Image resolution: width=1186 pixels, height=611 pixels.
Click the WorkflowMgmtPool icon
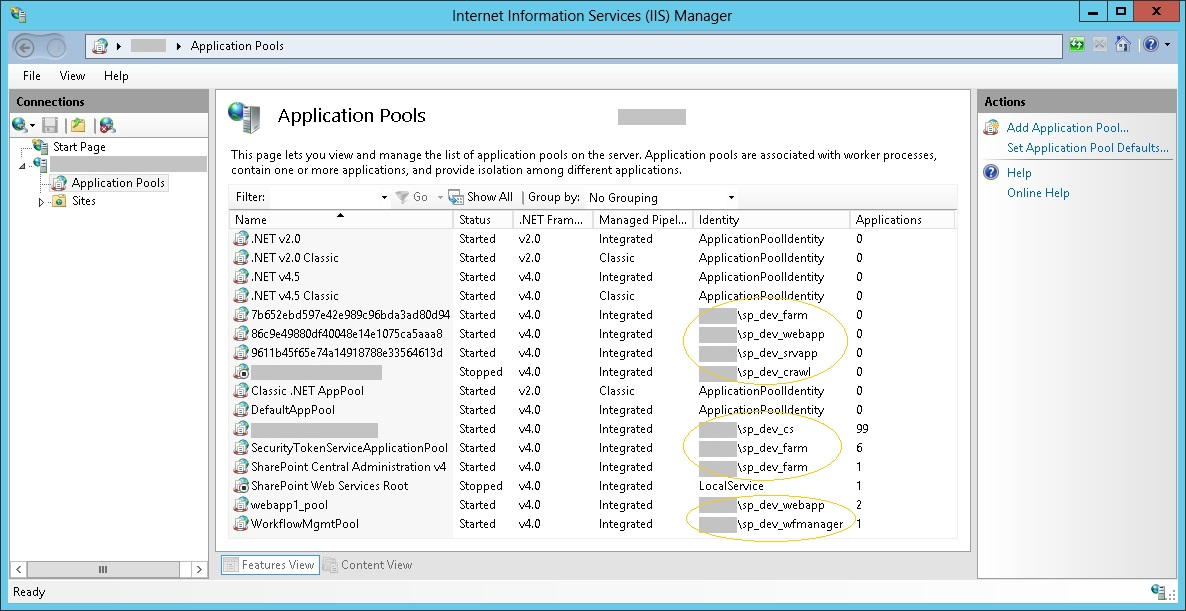(x=241, y=524)
